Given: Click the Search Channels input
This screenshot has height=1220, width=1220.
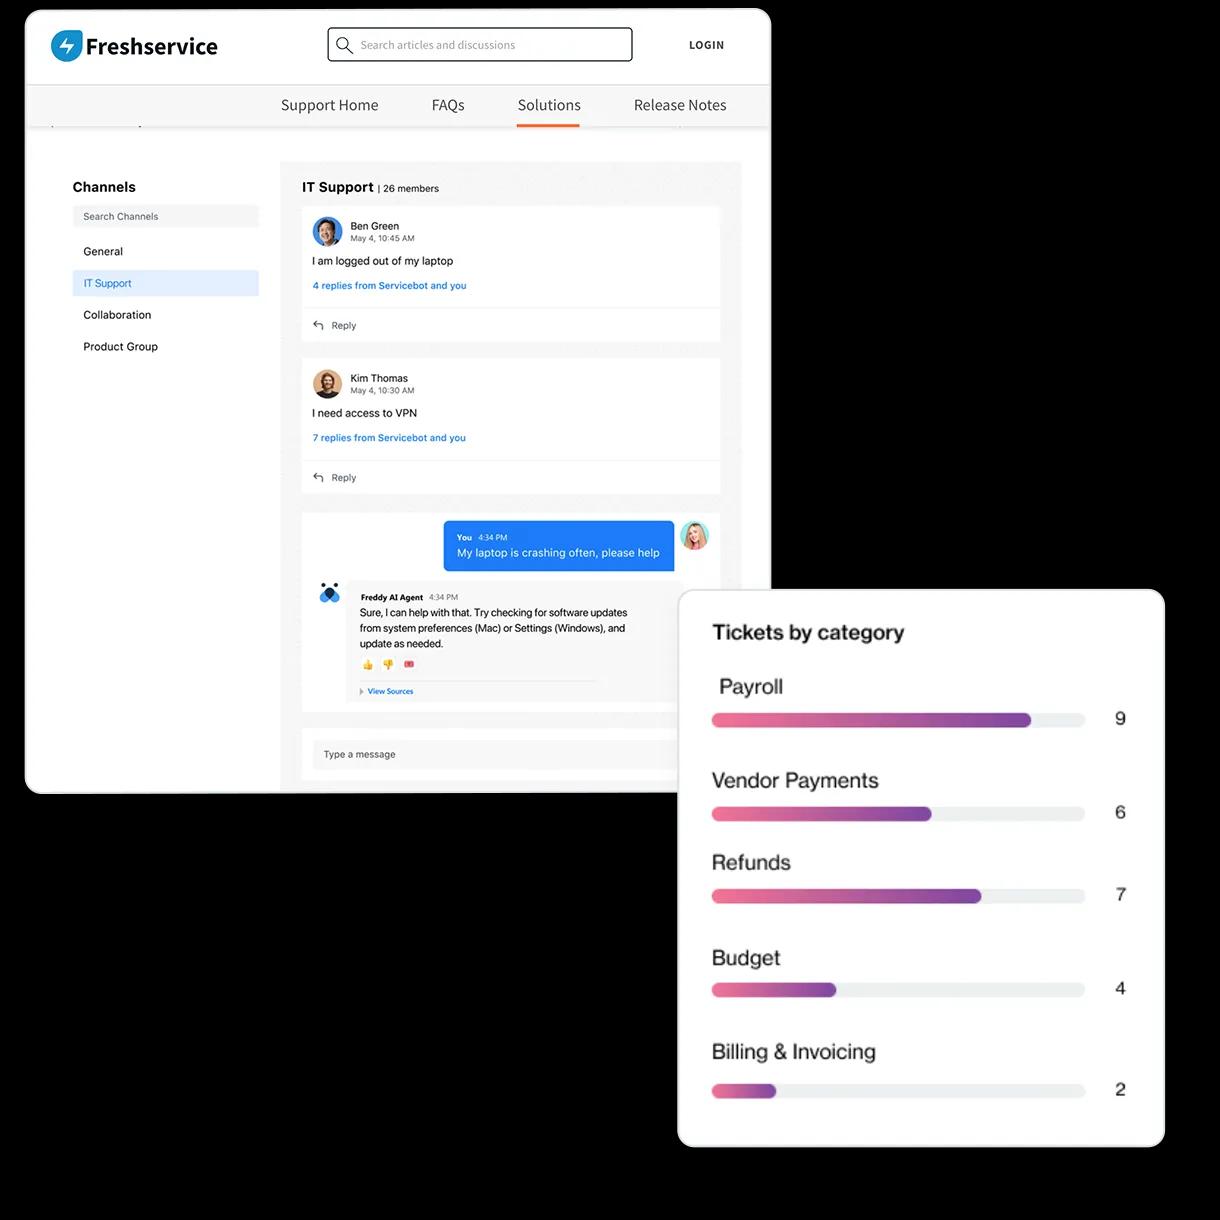Looking at the screenshot, I should (166, 216).
